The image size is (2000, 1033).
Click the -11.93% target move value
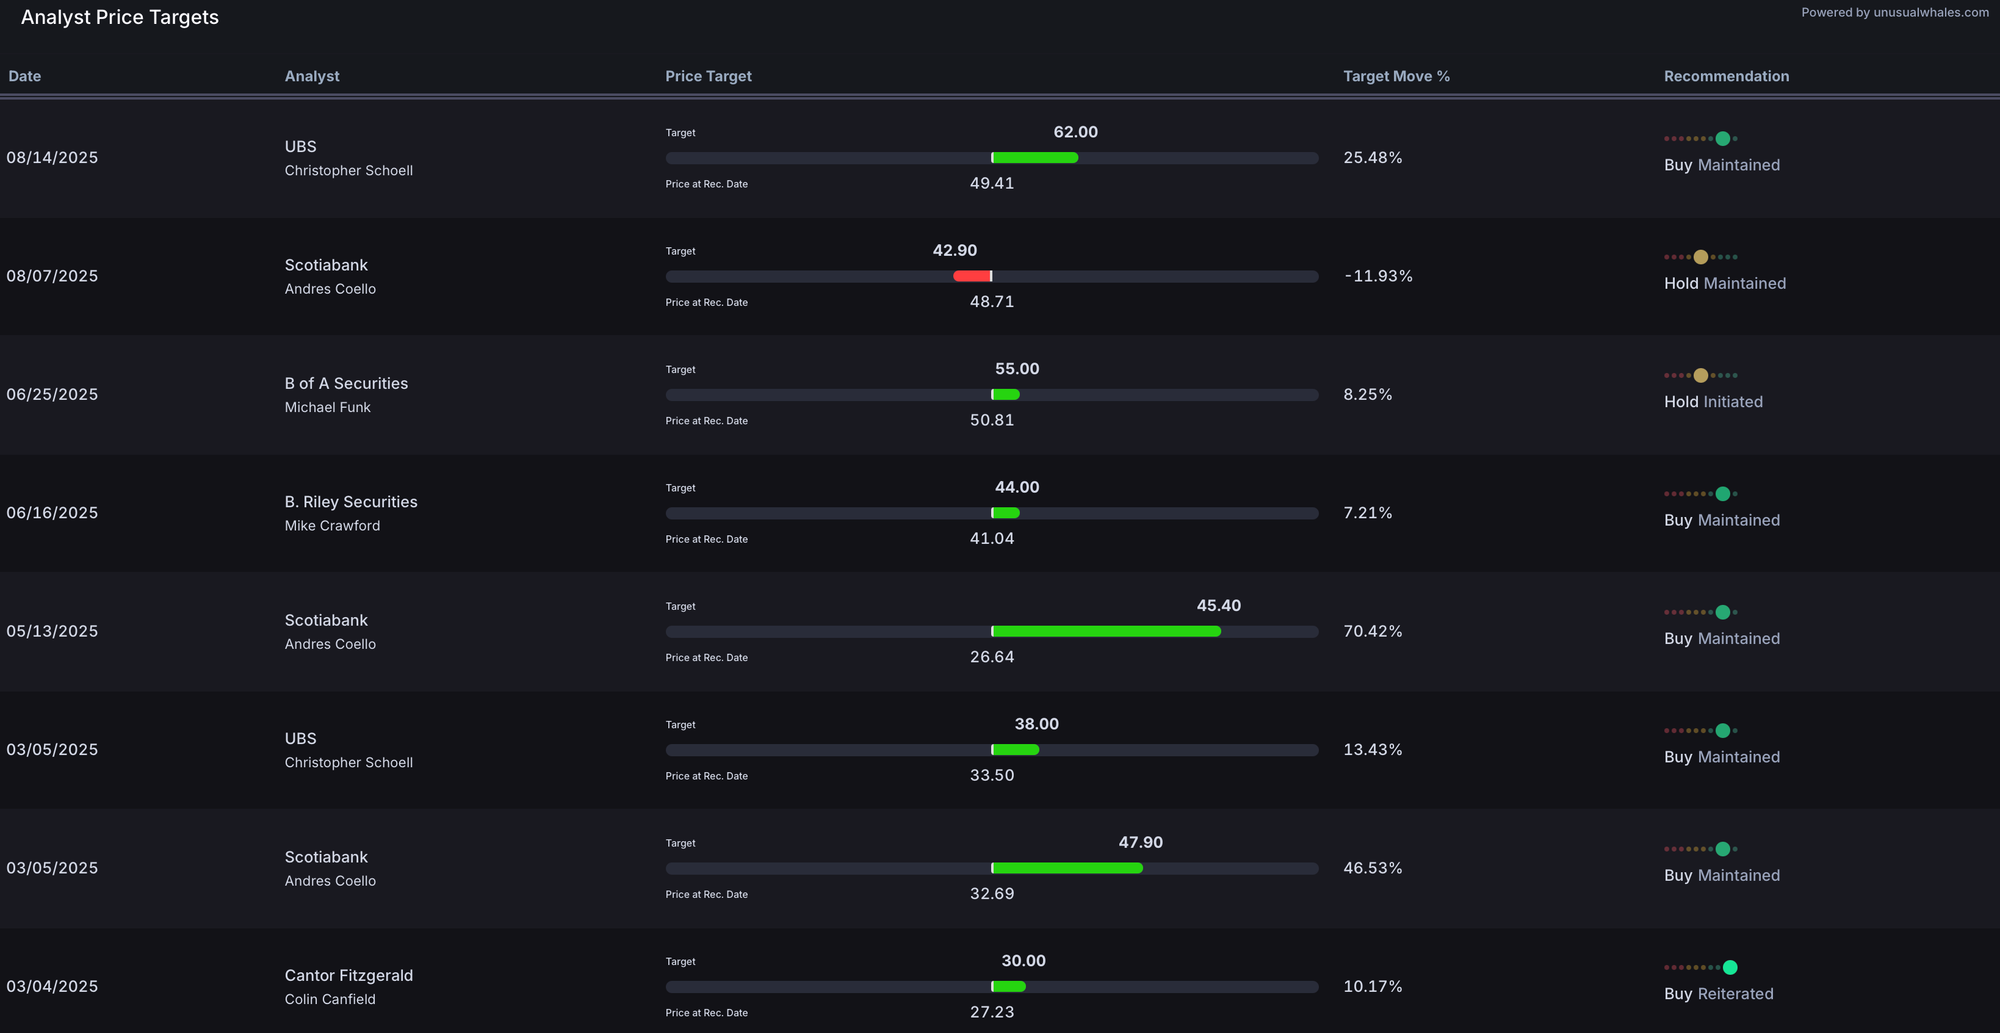pyautogui.click(x=1378, y=276)
